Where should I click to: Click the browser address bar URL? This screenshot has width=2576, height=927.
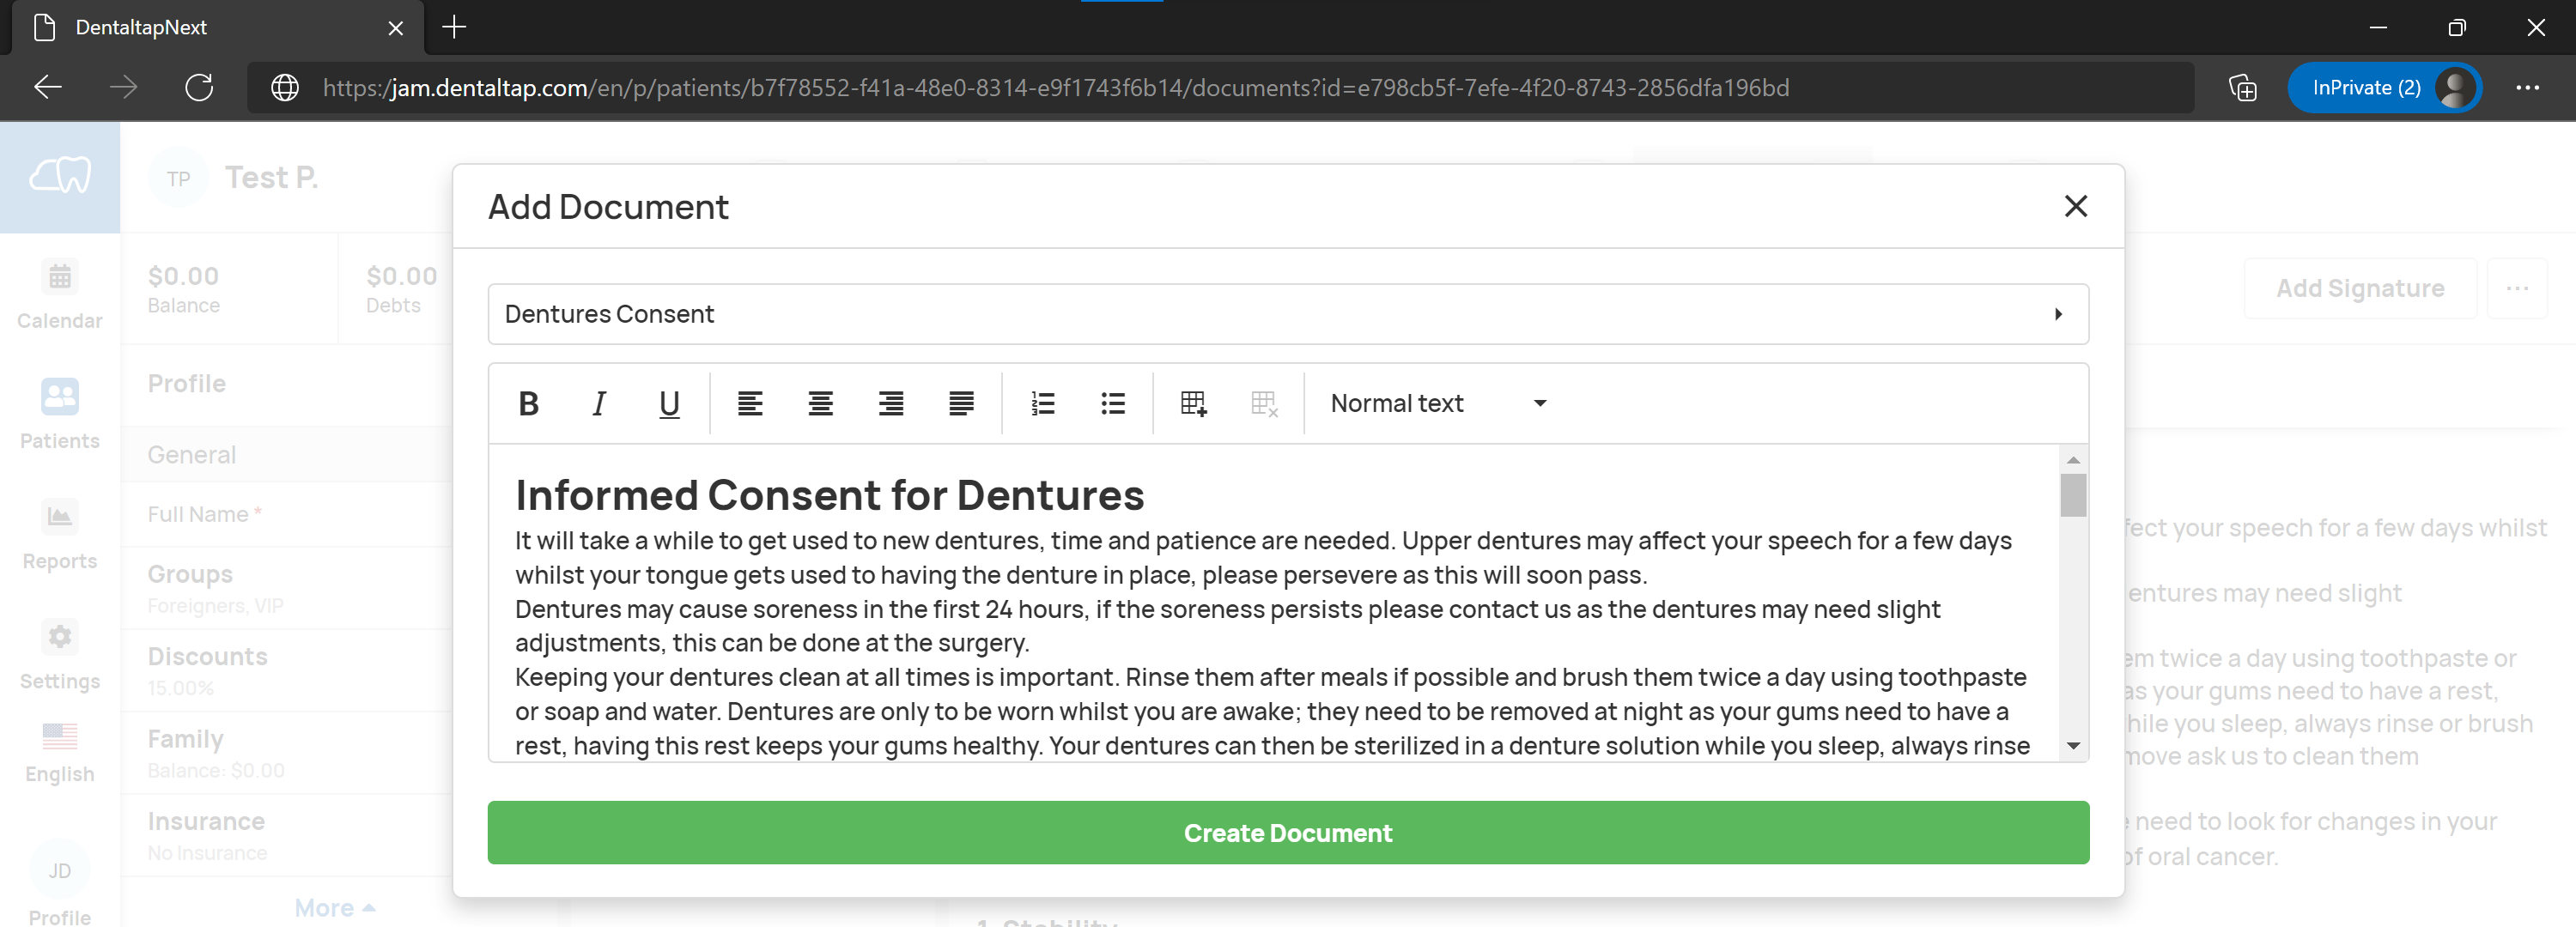1055,87
